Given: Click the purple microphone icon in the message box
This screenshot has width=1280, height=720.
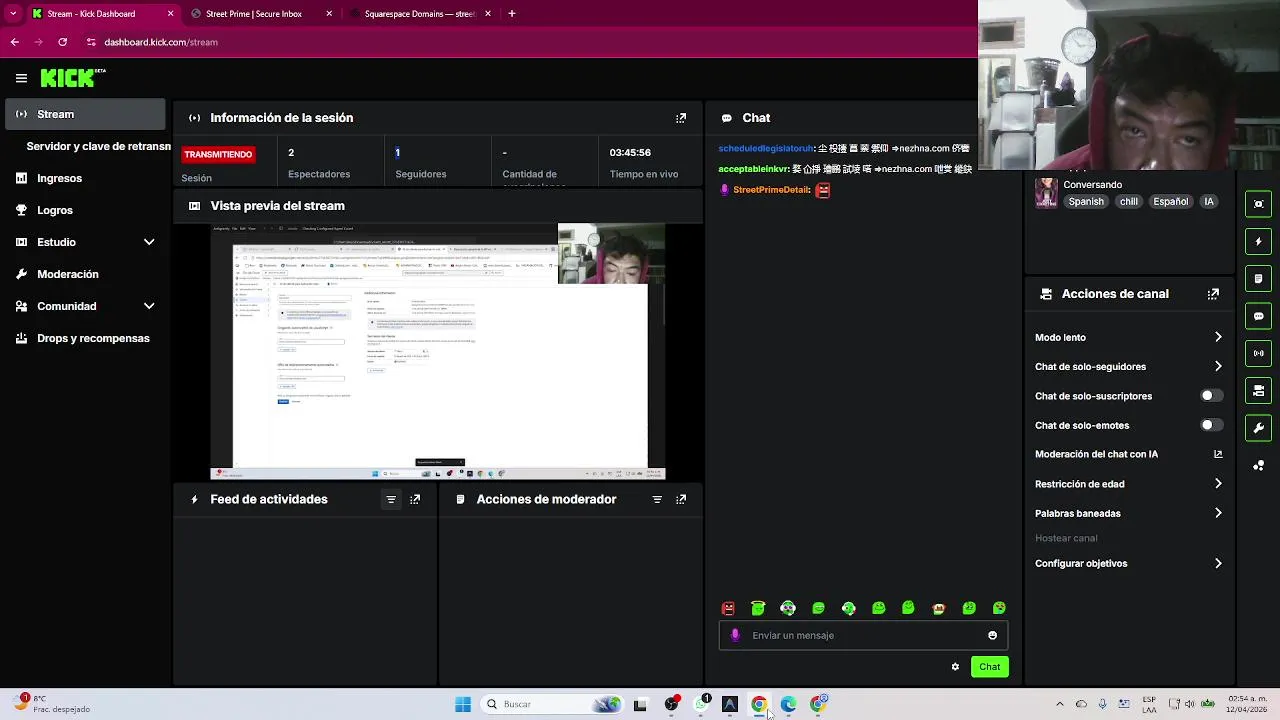Looking at the screenshot, I should click(735, 635).
